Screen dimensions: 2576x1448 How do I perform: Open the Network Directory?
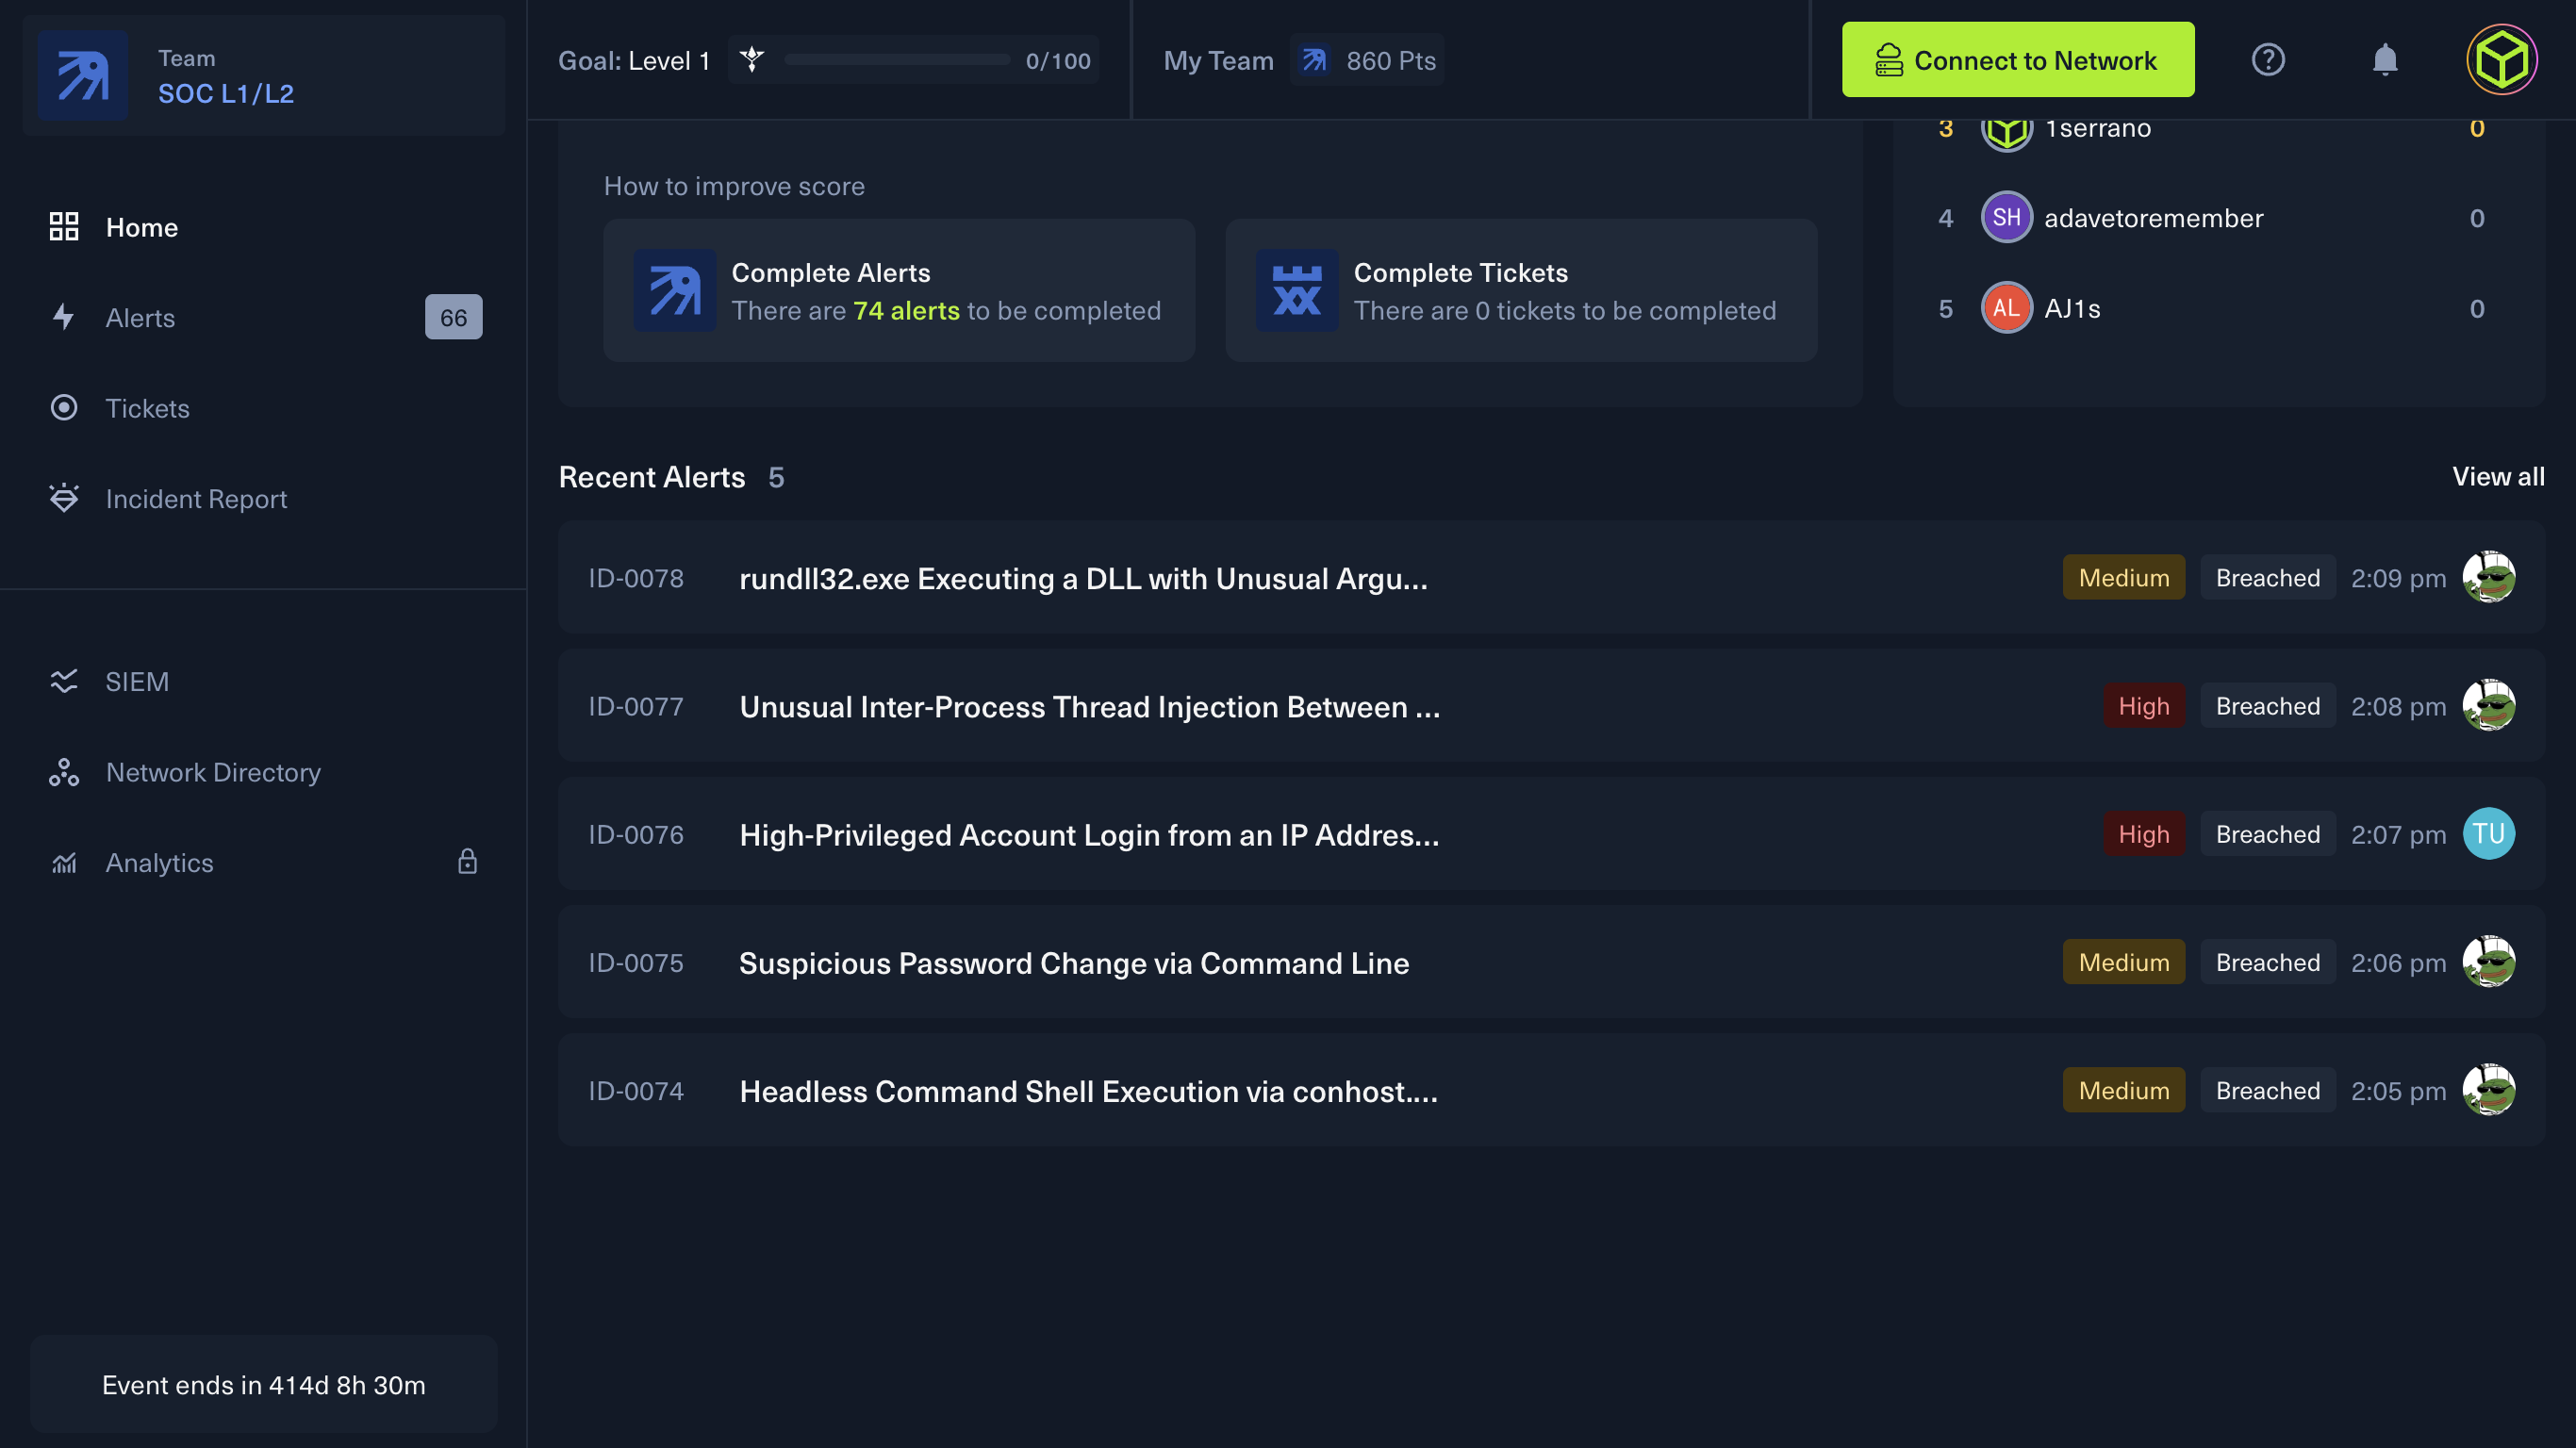click(x=213, y=772)
